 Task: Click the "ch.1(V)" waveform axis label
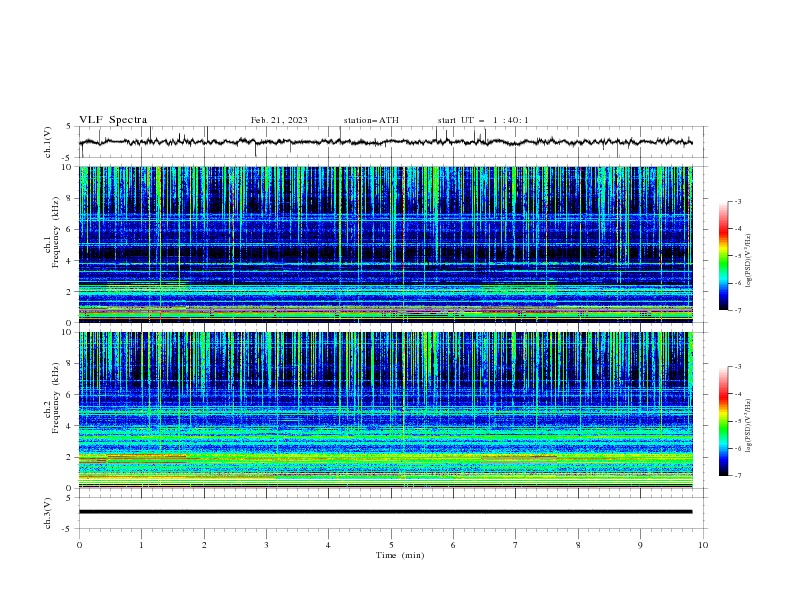(48, 142)
